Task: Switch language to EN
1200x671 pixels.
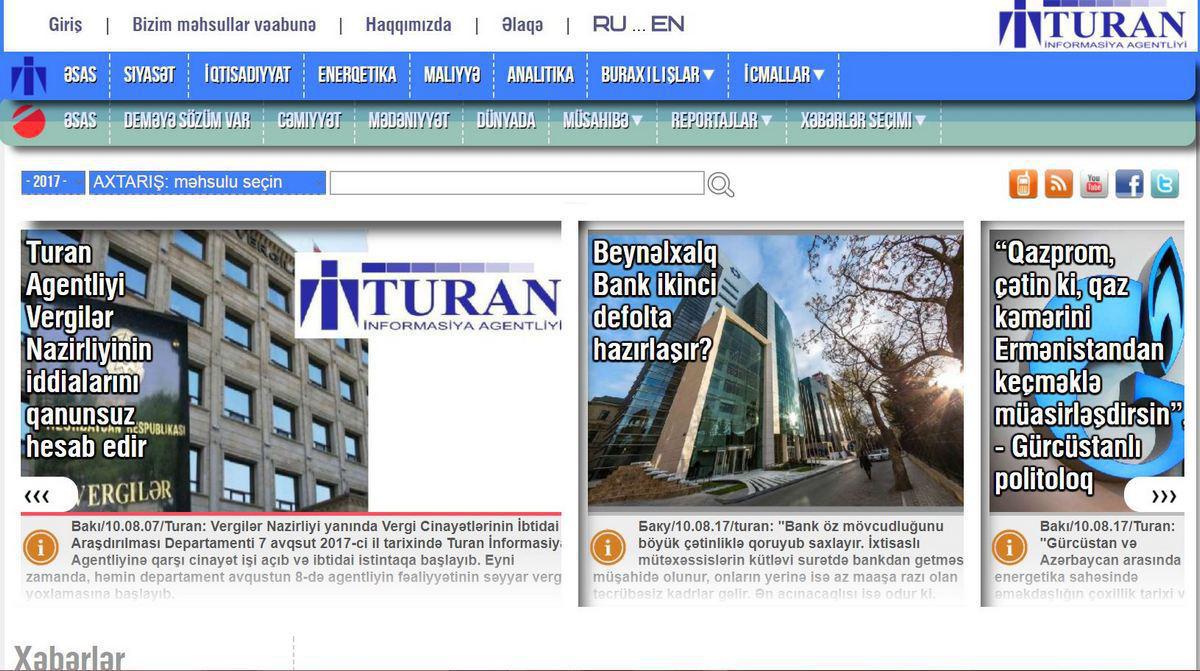Action: point(667,25)
